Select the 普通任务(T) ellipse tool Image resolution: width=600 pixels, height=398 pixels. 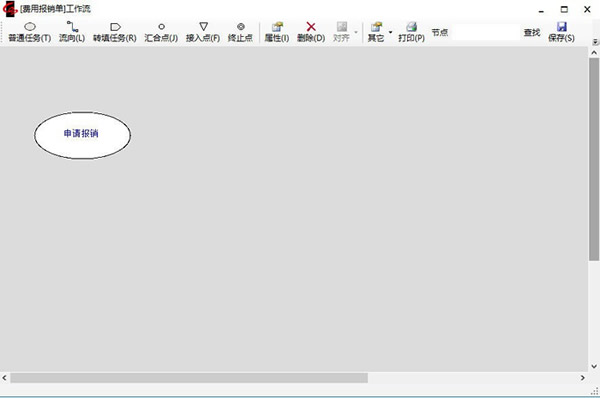(x=29, y=32)
